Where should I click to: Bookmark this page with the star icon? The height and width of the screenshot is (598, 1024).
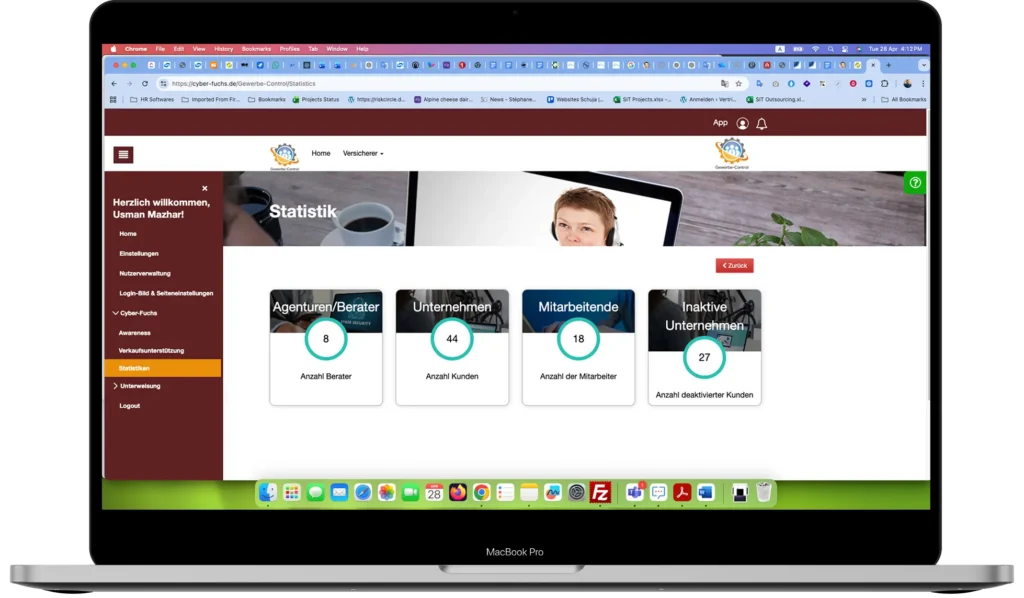pos(739,84)
